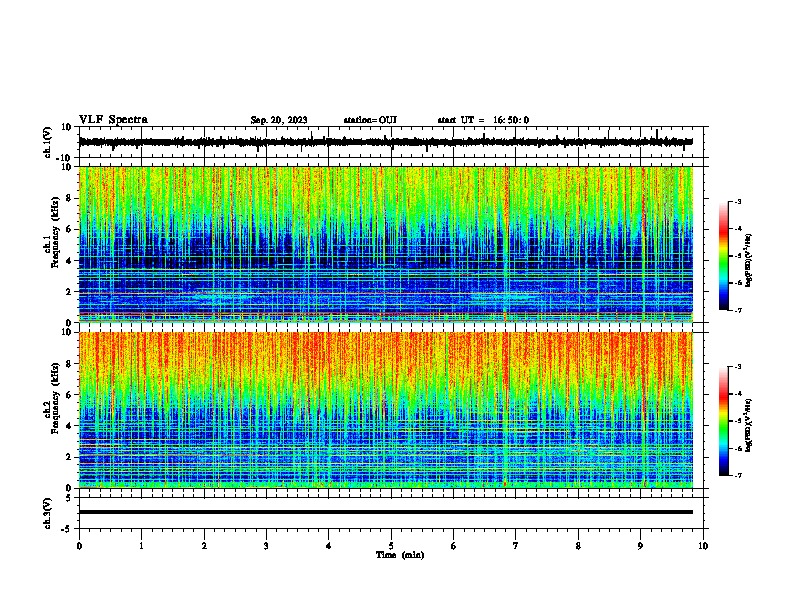The width and height of the screenshot is (792, 612).
Task: Click the ch.1 spectrogram color scale bar
Action: (x=724, y=256)
